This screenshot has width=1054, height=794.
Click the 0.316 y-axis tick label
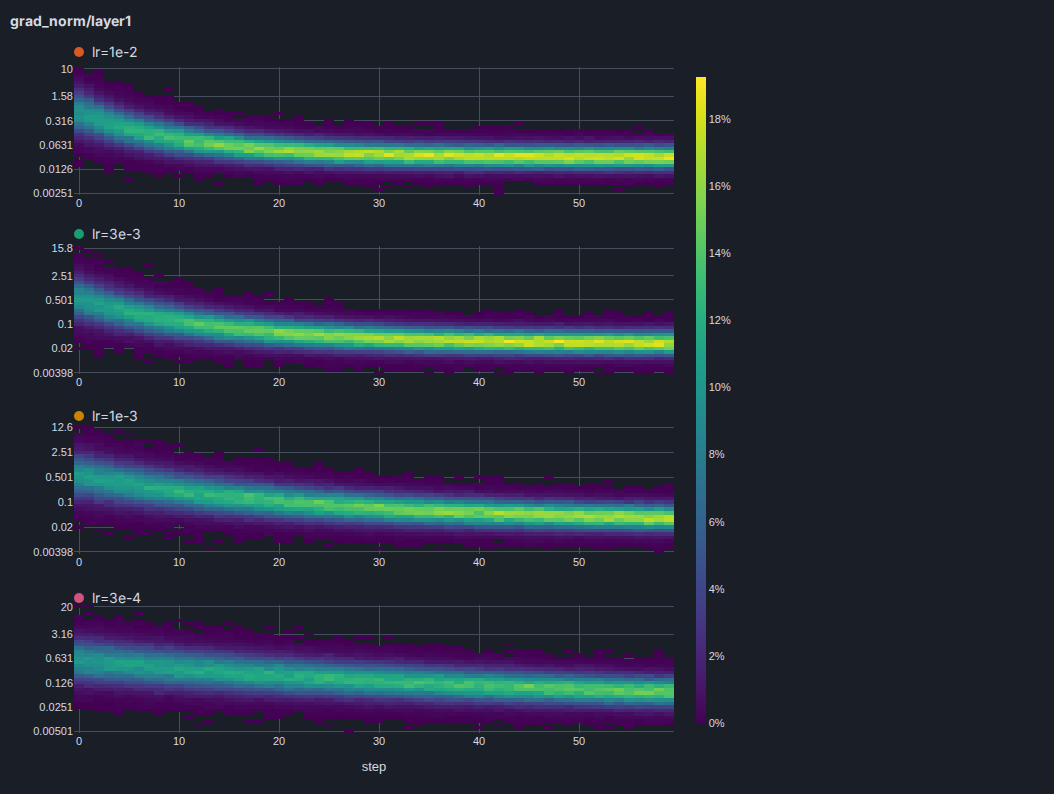pyautogui.click(x=59, y=121)
